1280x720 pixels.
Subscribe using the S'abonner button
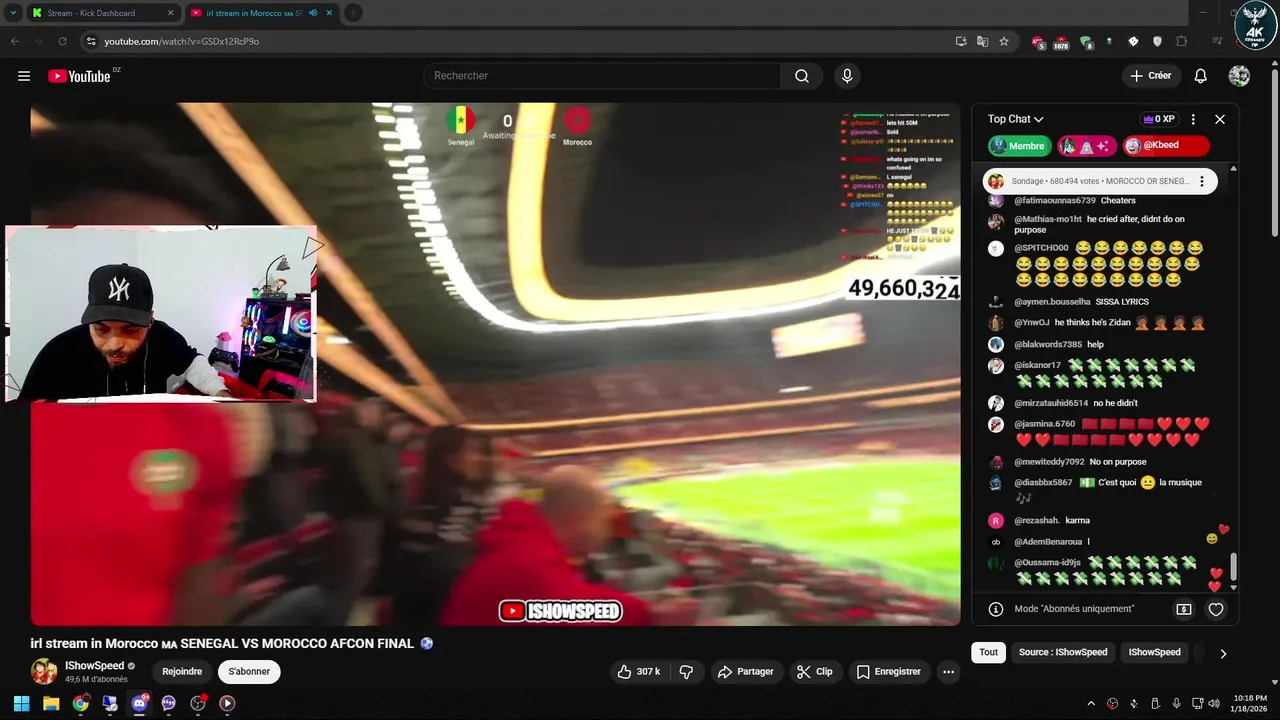coord(249,672)
